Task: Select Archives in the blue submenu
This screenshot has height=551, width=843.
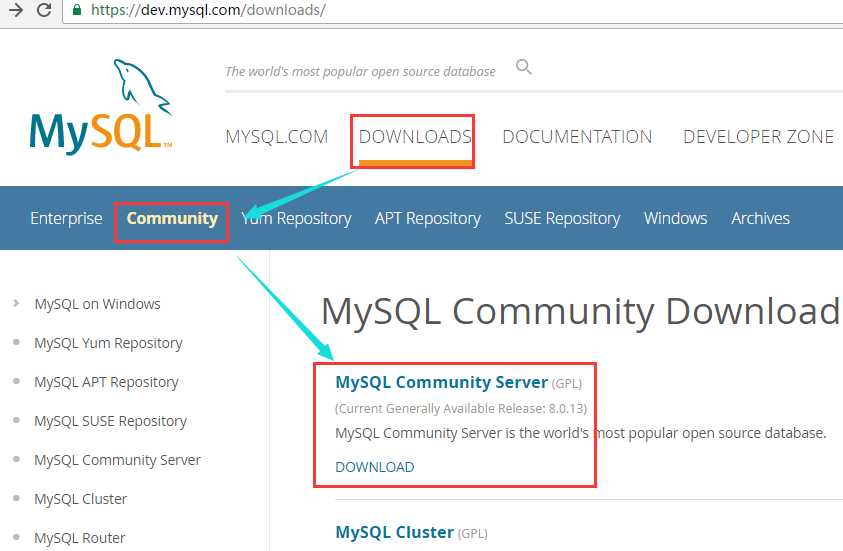Action: point(760,218)
